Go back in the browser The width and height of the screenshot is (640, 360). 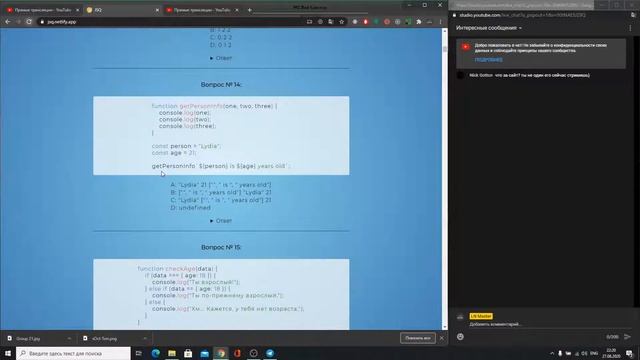(8, 22)
